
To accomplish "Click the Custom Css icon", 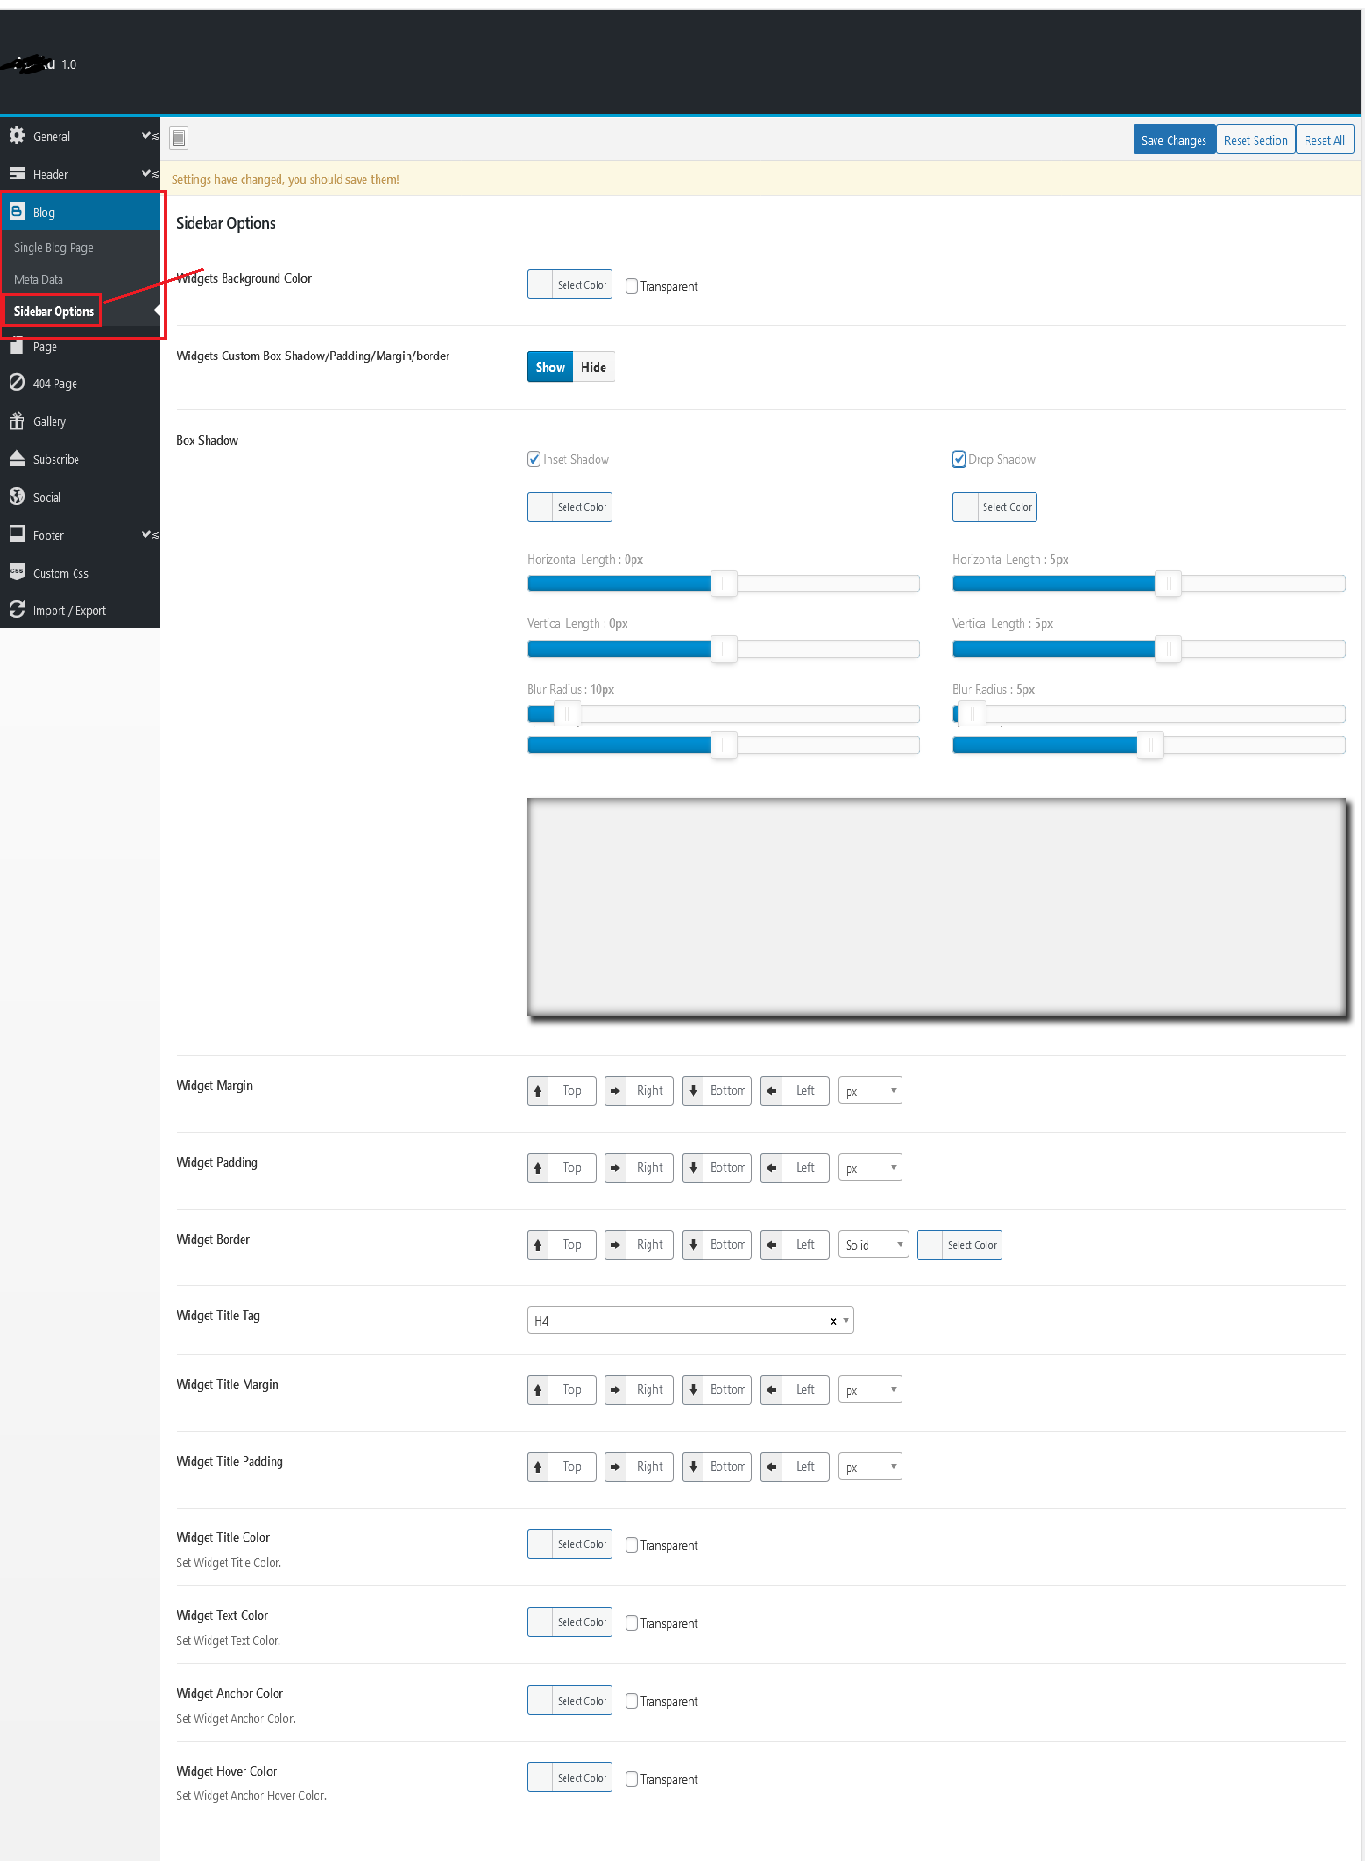I will point(17,572).
